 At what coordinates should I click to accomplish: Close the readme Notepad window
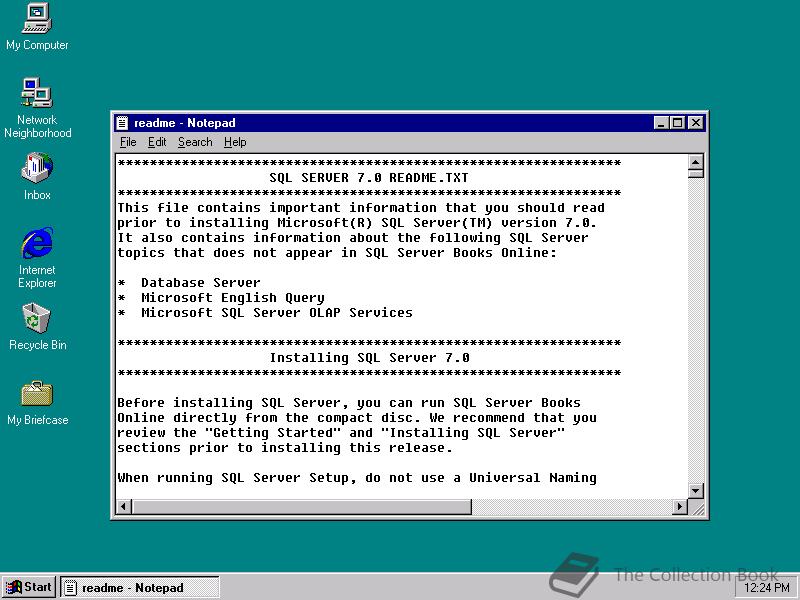695,123
